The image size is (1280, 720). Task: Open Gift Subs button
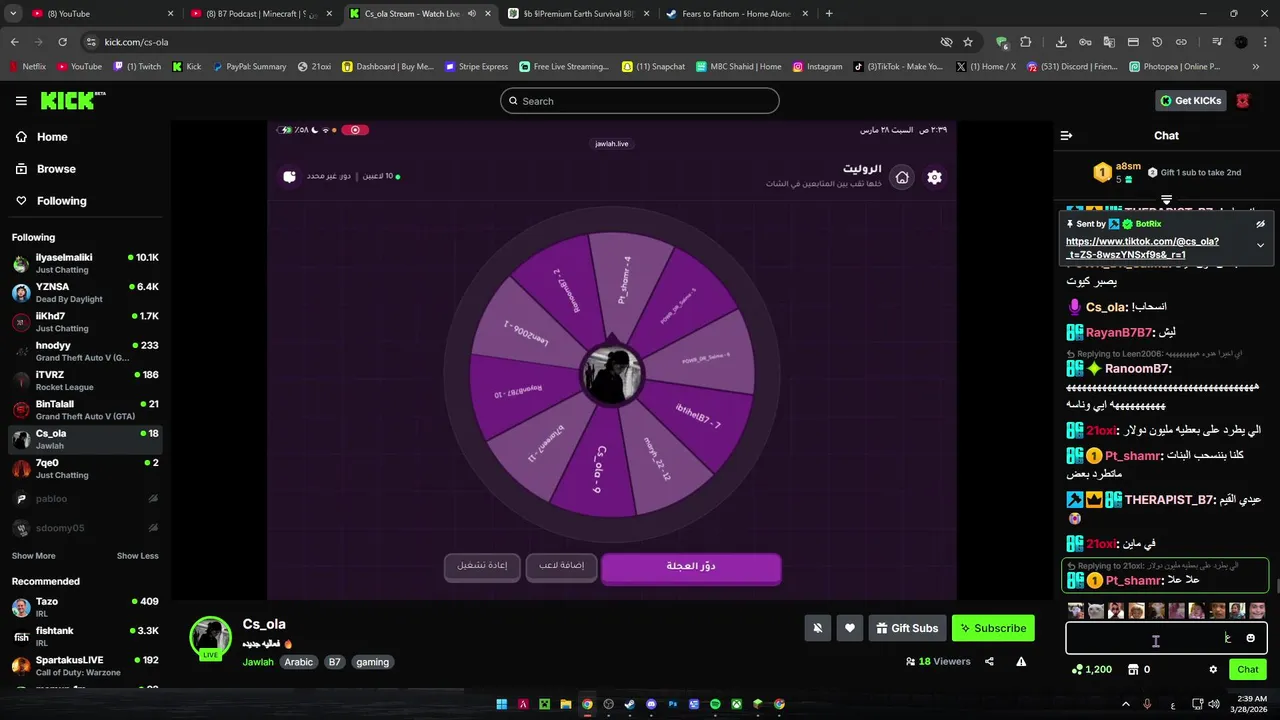tap(907, 628)
